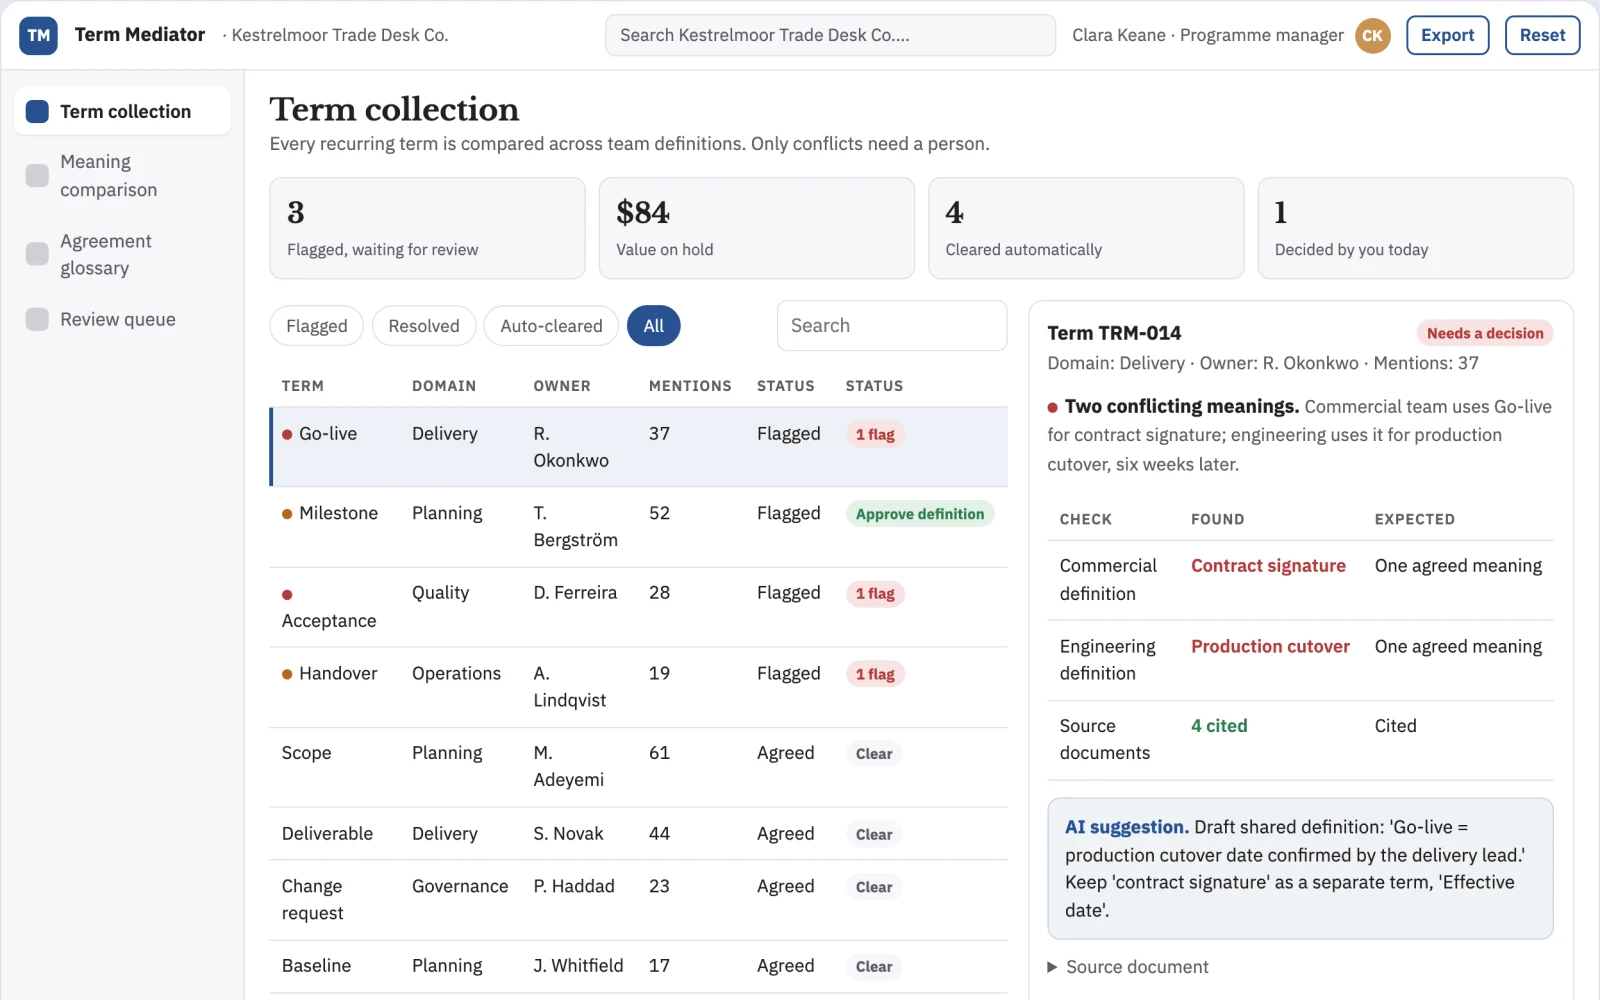Image resolution: width=1600 pixels, height=1000 pixels.
Task: Select the Handover term row
Action: click(638, 687)
